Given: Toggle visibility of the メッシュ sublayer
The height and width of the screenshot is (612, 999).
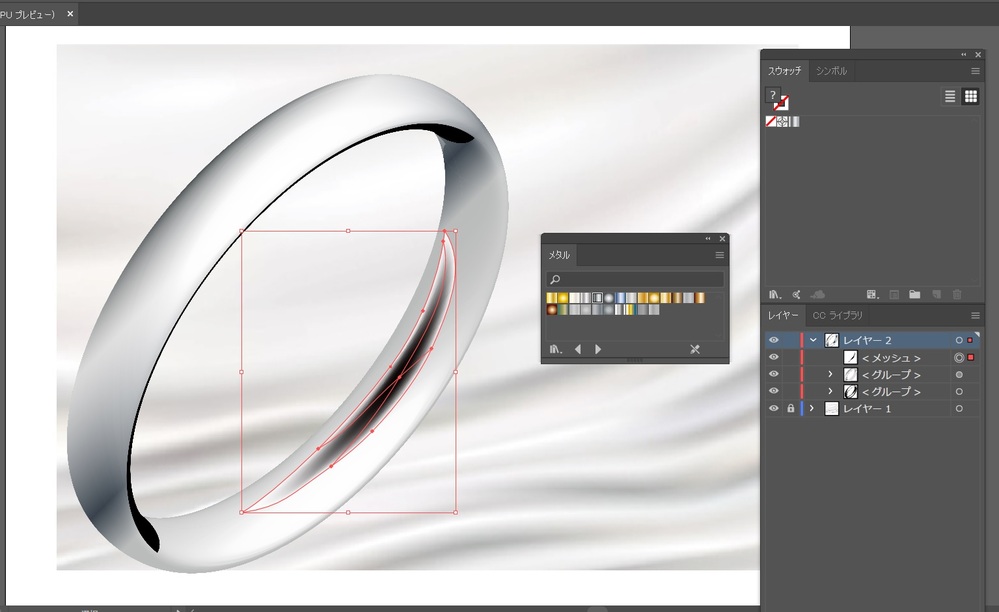Looking at the screenshot, I should click(x=773, y=358).
